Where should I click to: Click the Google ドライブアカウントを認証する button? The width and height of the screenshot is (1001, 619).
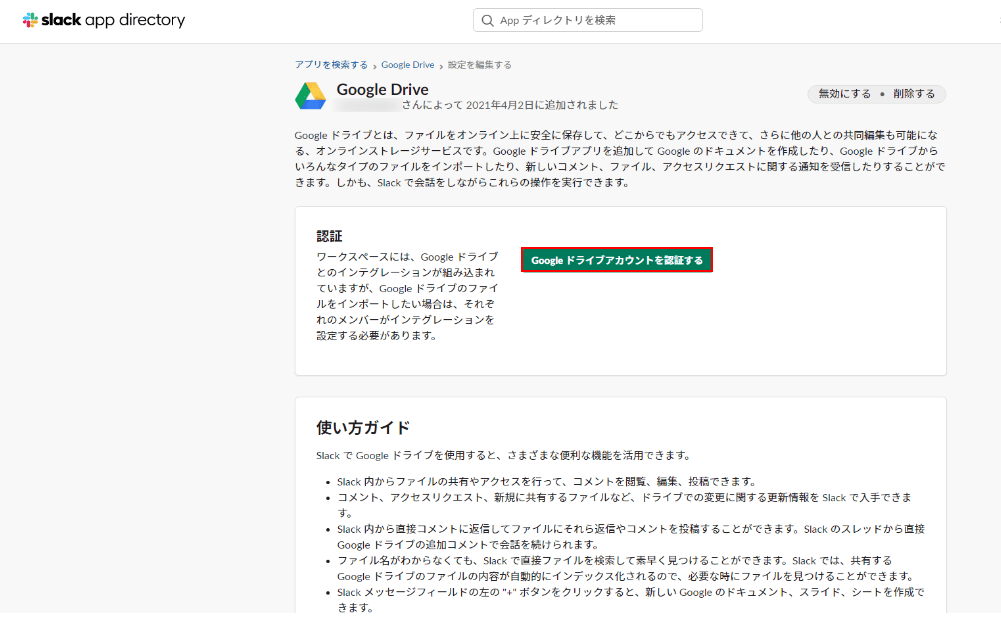tap(616, 259)
